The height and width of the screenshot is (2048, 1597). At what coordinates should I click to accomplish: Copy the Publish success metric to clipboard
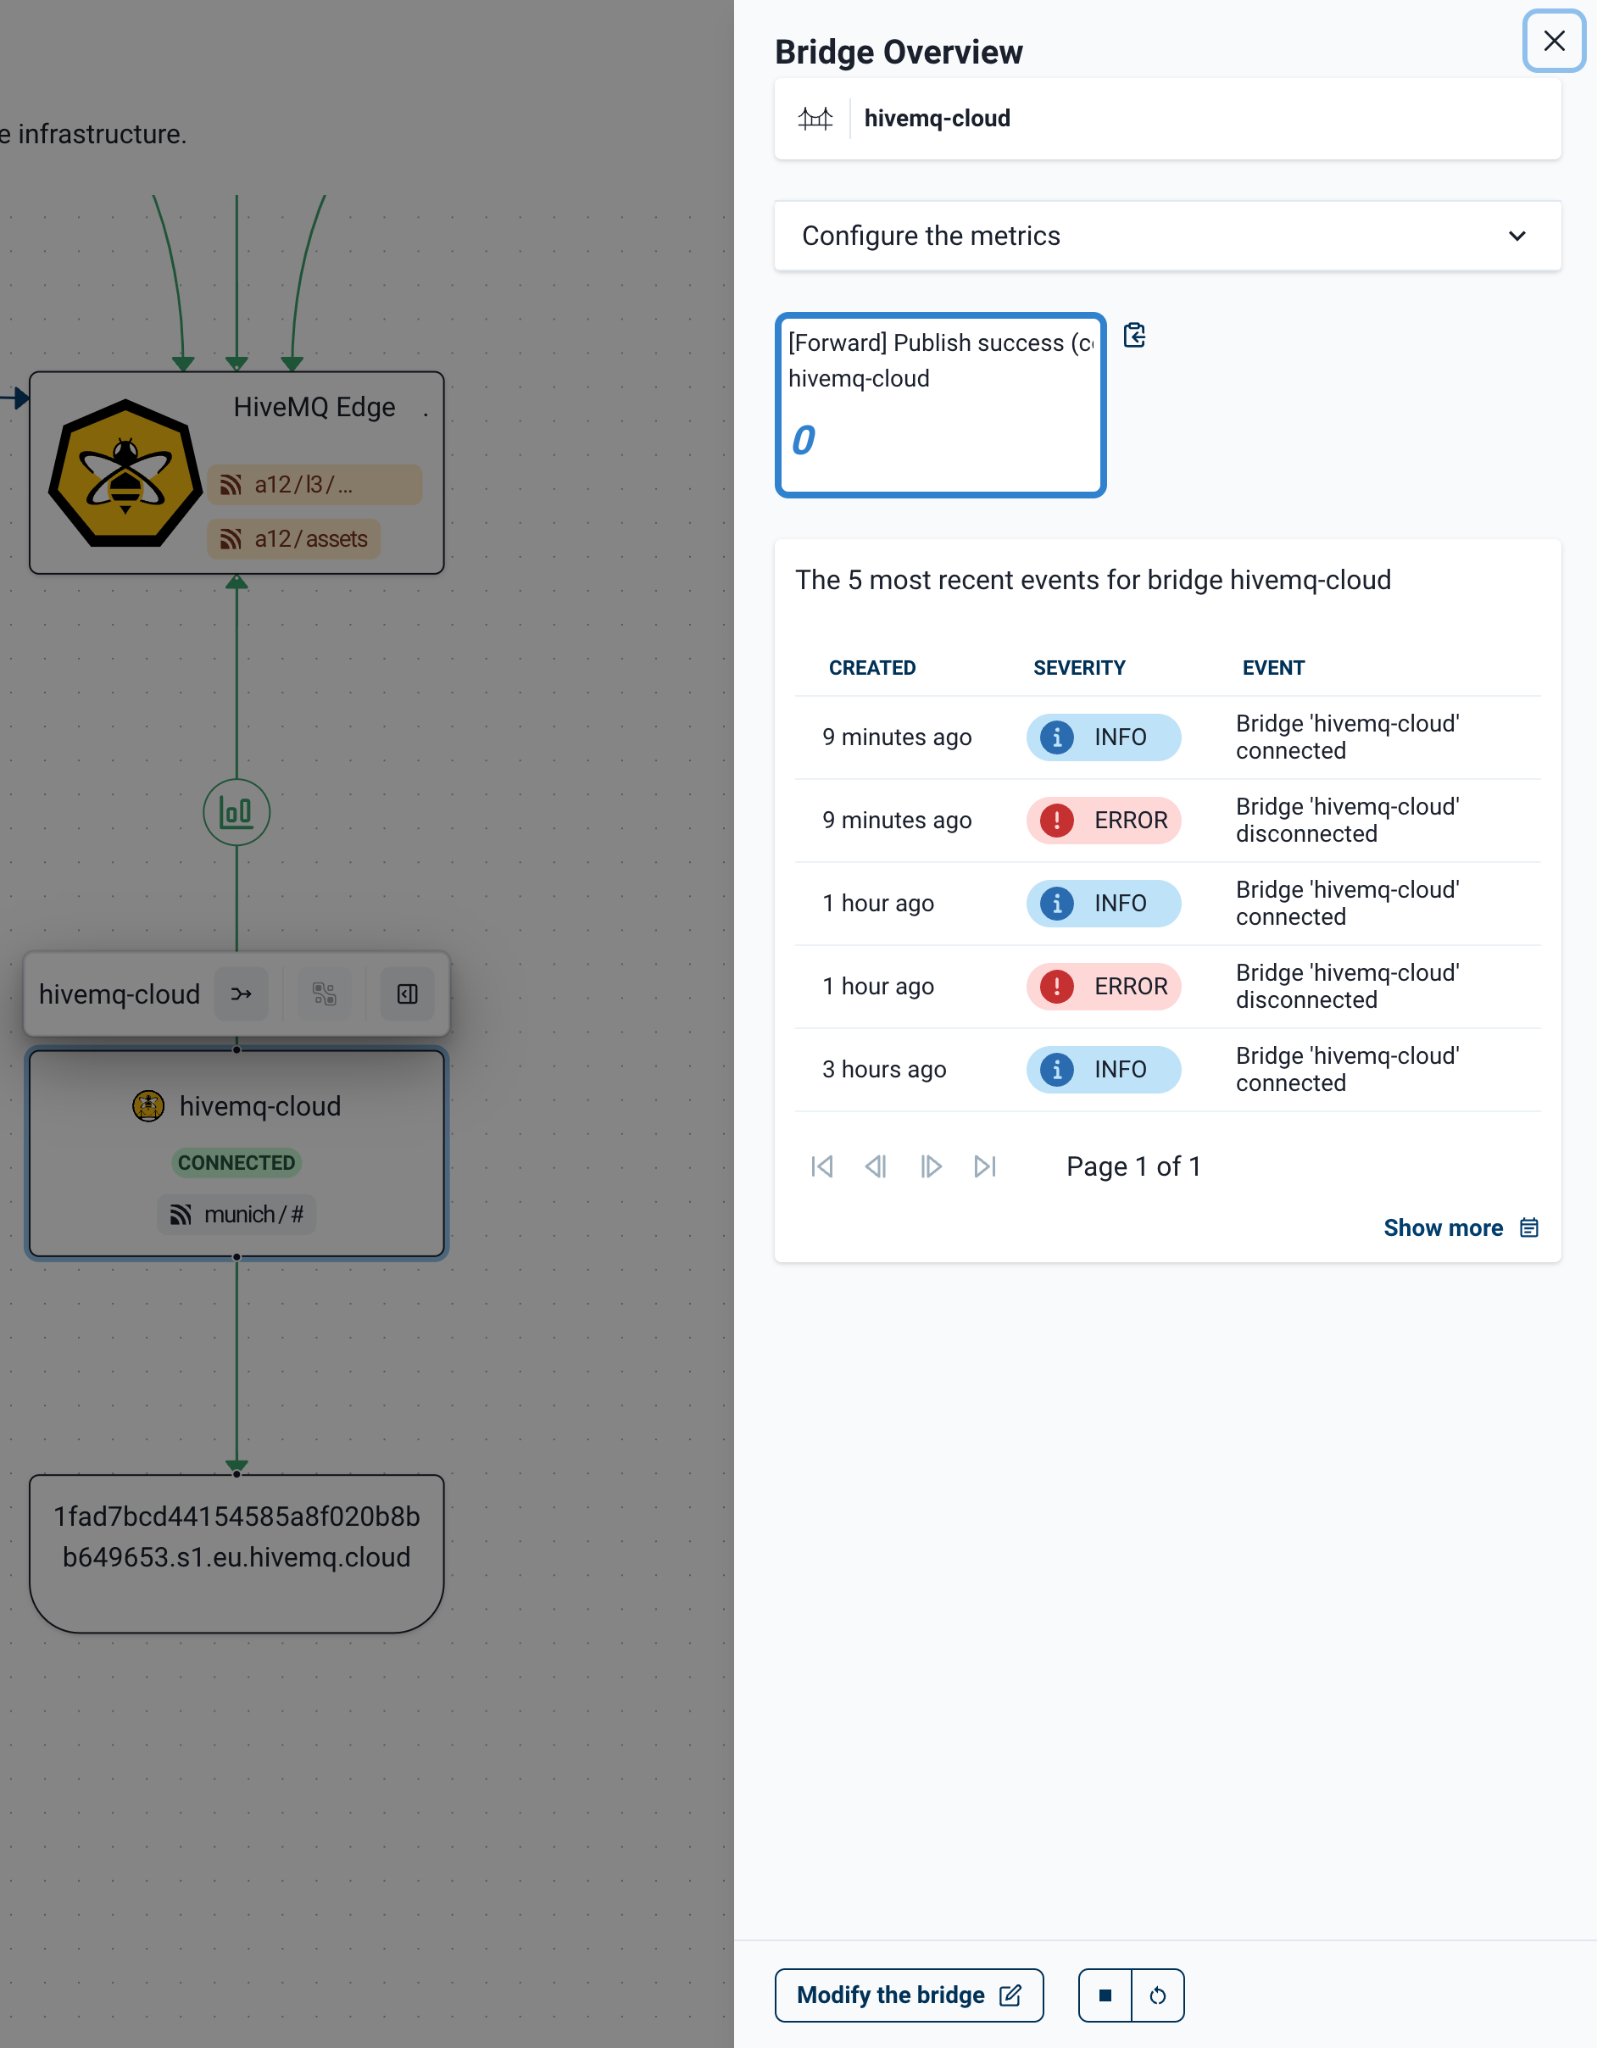(1134, 335)
